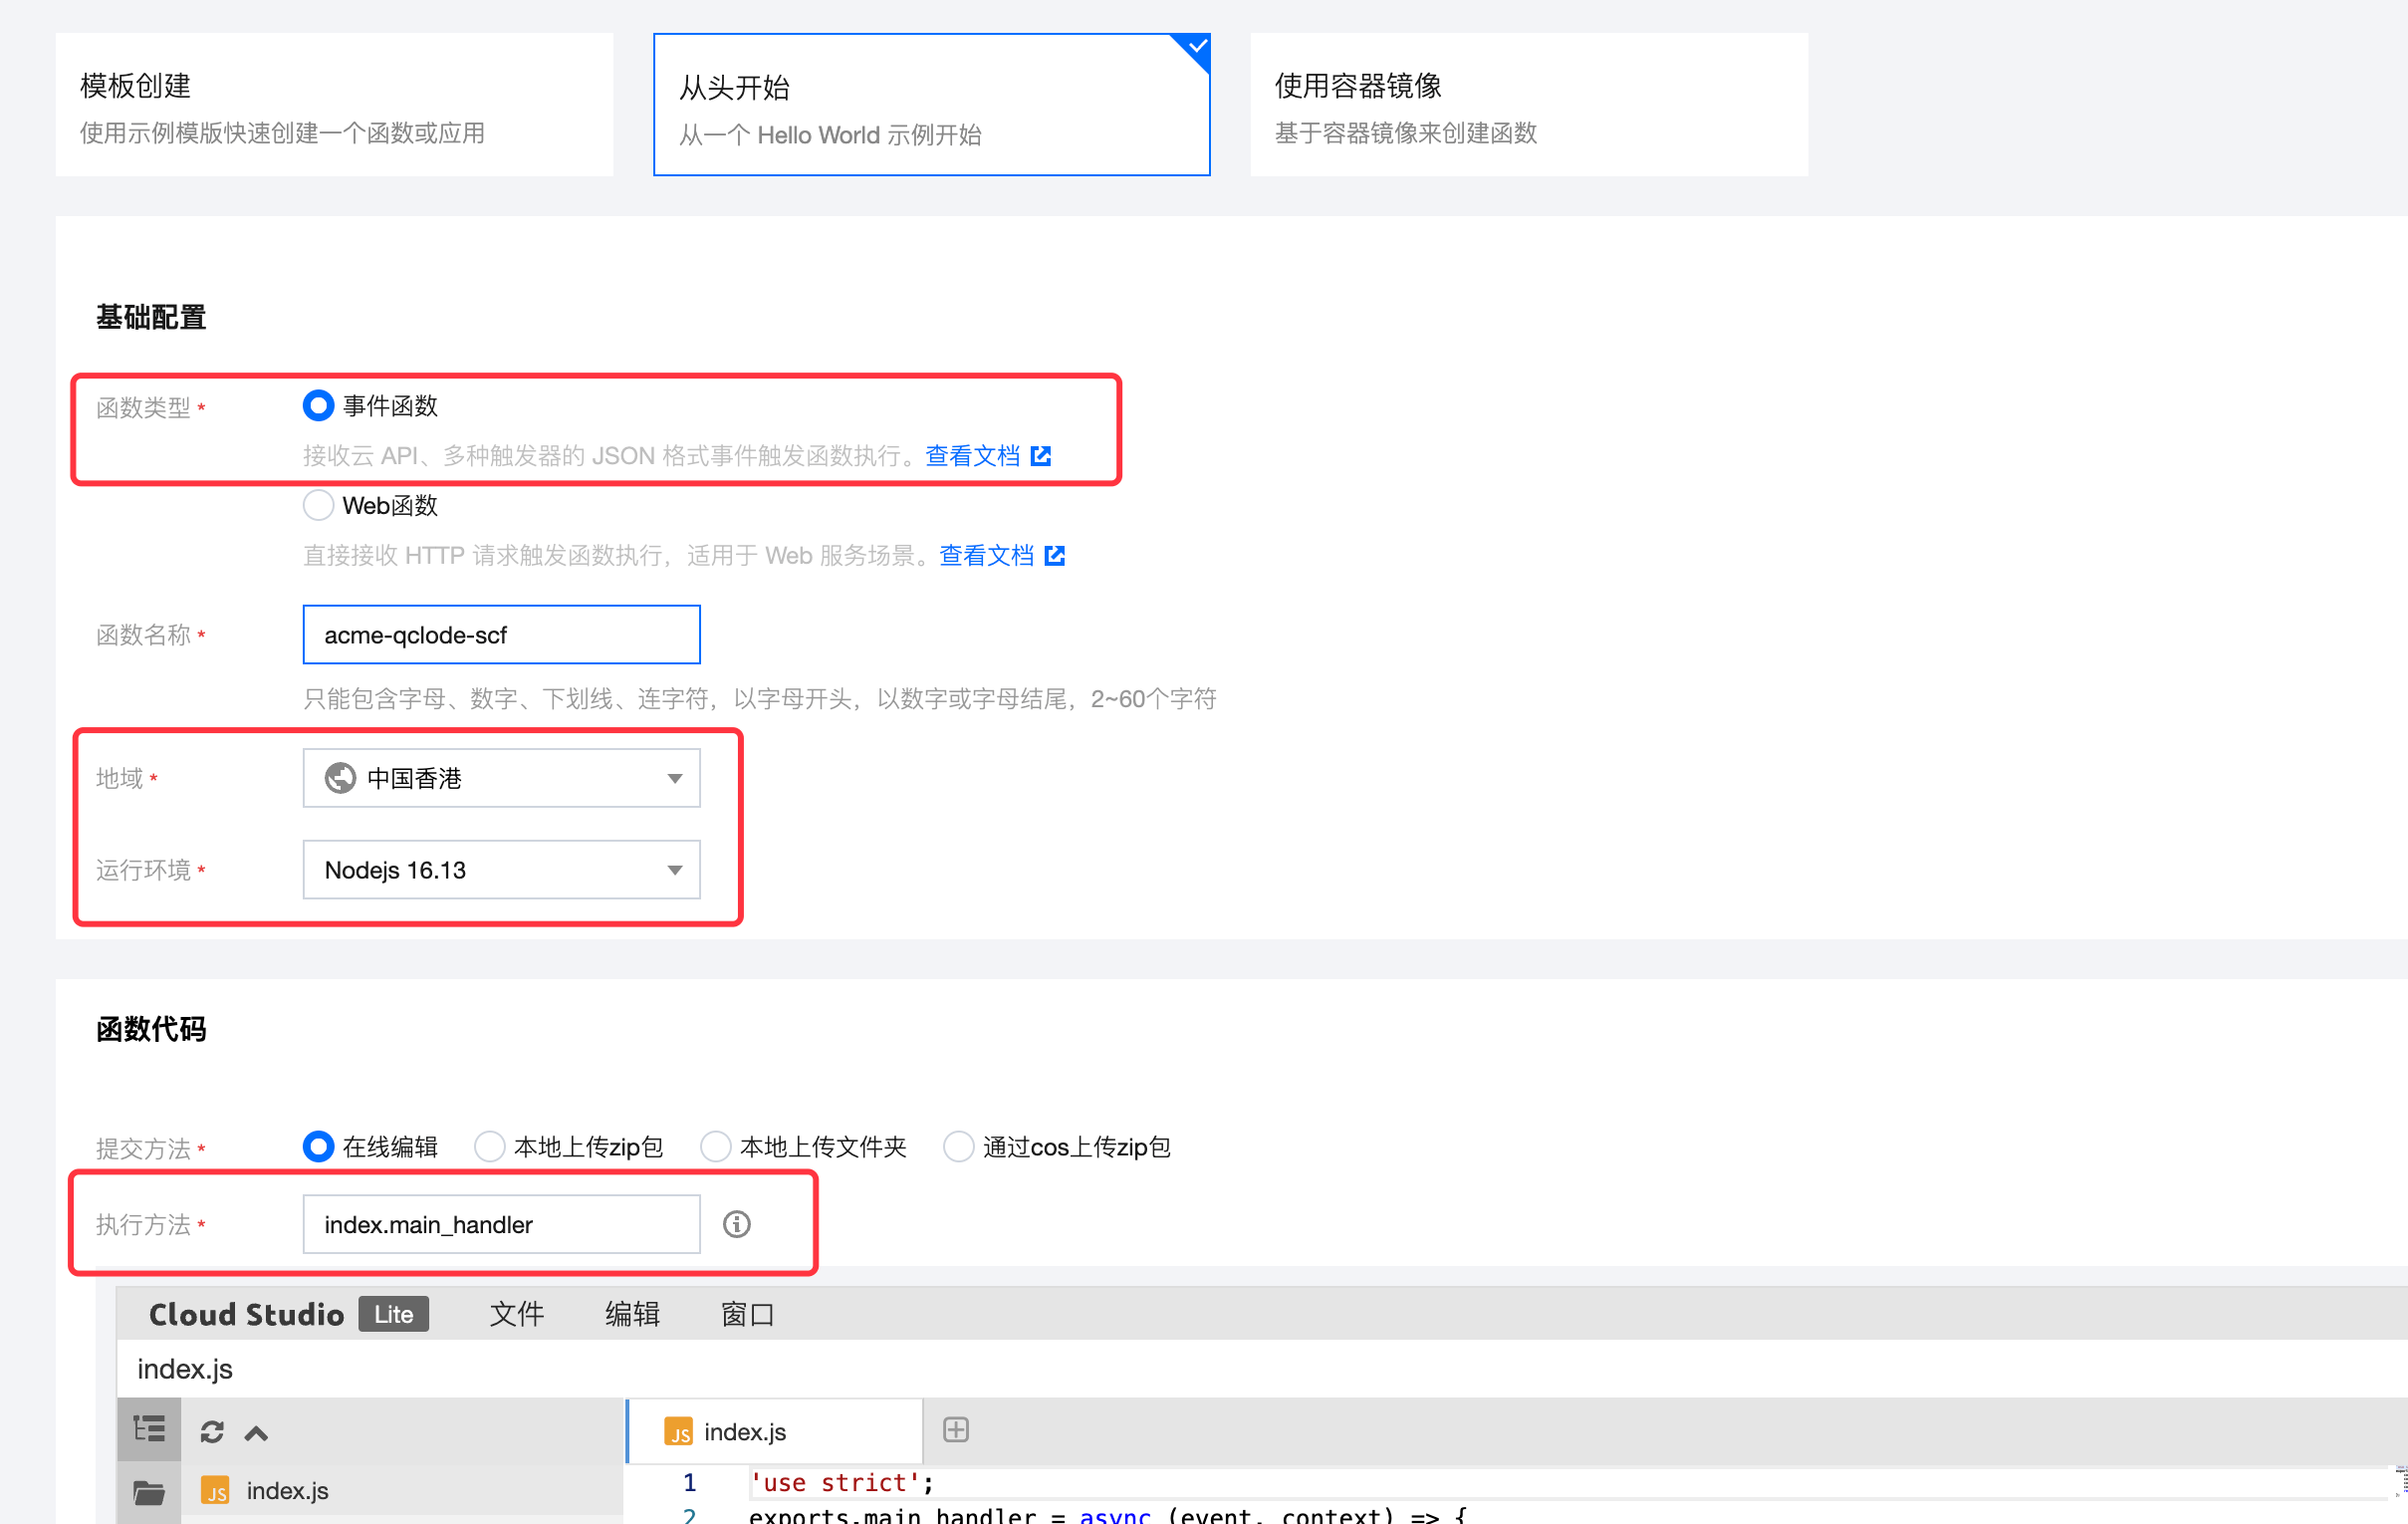Viewport: 2408px width, 1524px height.
Task: Click external link icon after Web函数 查看文档
Action: point(1055,556)
